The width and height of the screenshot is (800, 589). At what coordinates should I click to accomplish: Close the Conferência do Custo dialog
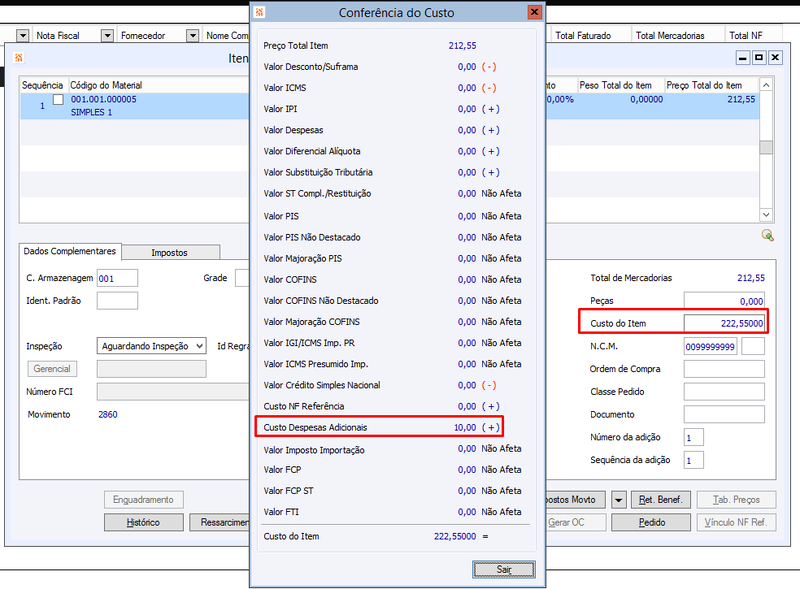coord(534,12)
